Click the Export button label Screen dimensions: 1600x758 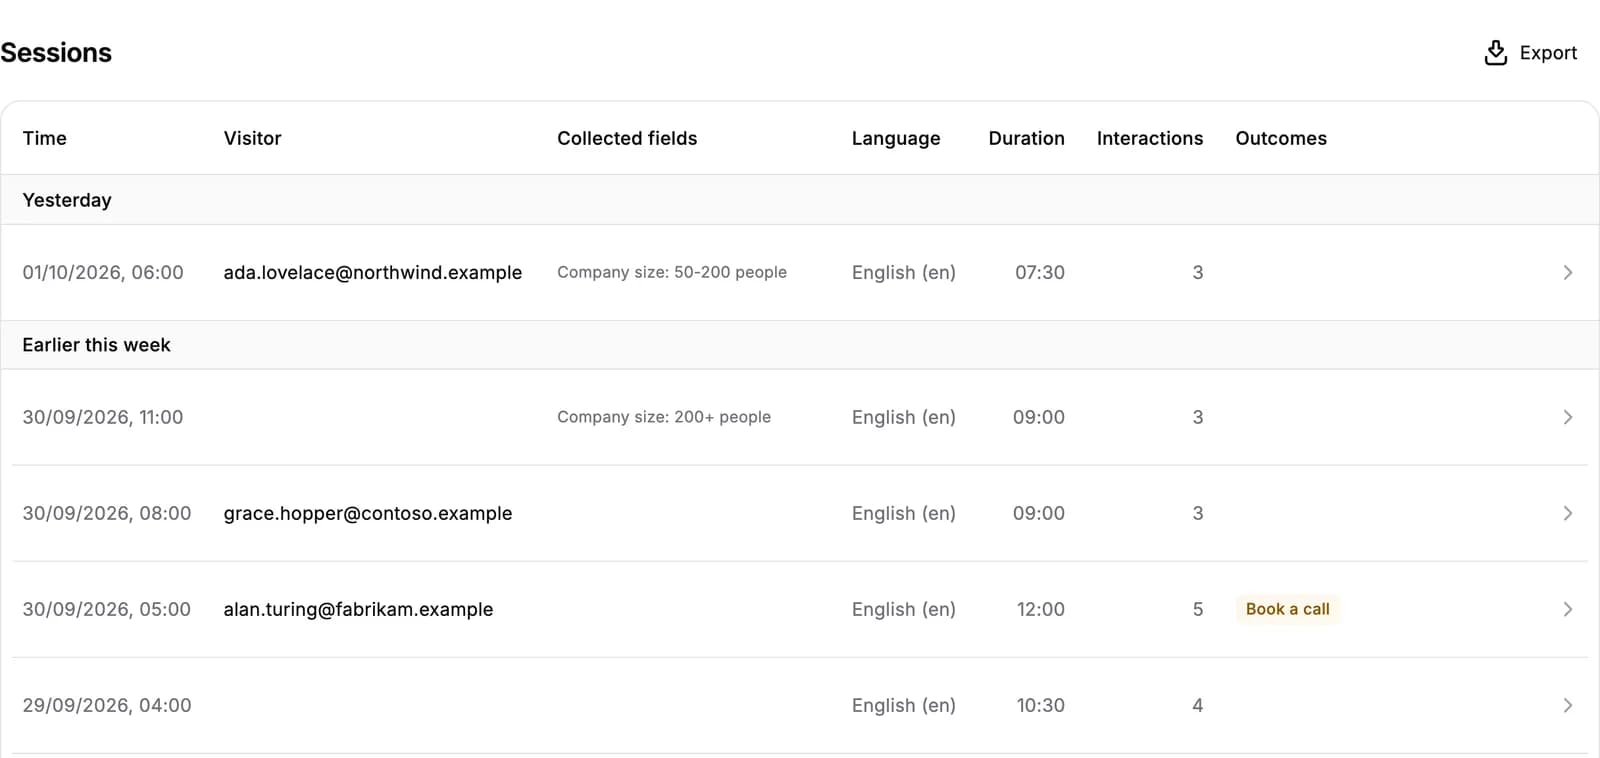pos(1548,53)
